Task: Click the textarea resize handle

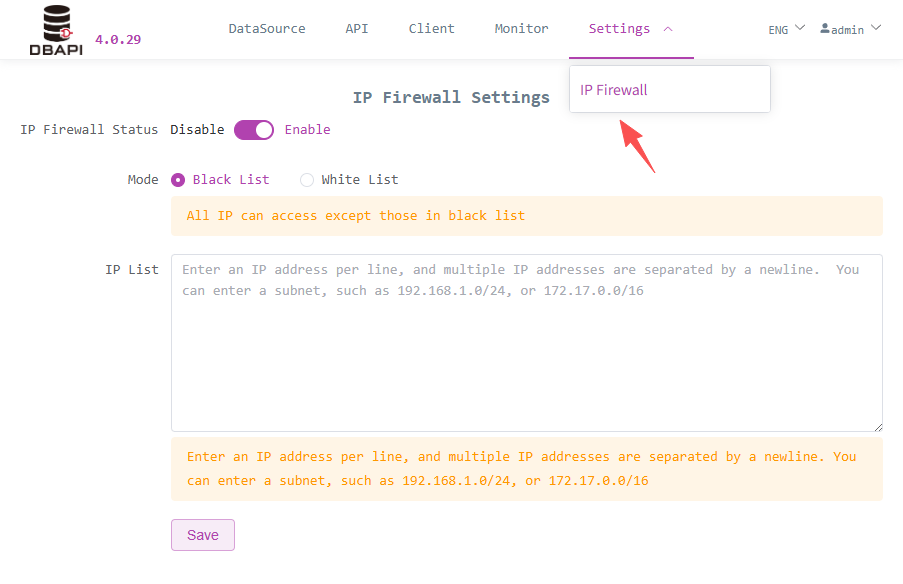Action: coord(878,428)
